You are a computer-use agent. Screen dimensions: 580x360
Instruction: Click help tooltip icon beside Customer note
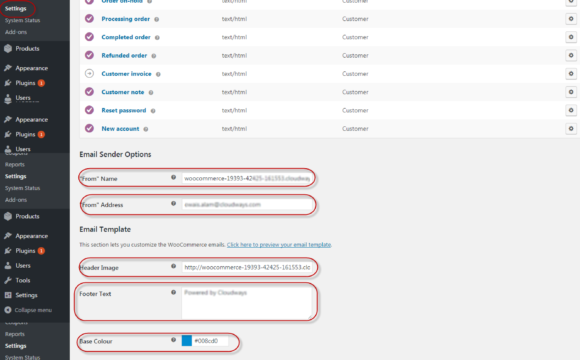151,92
